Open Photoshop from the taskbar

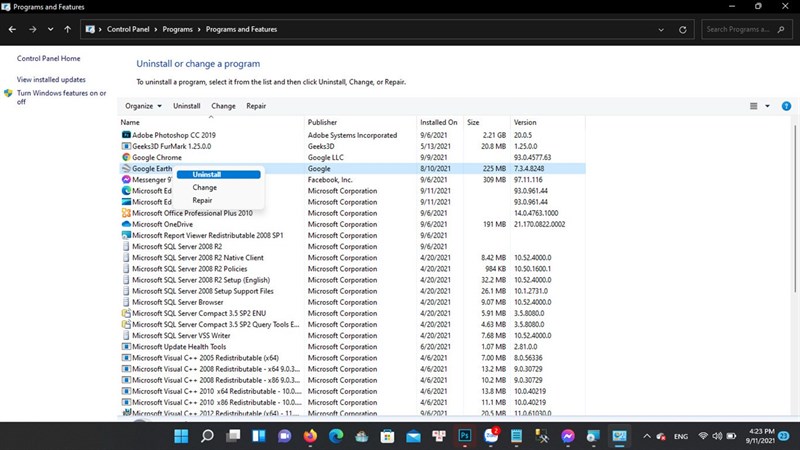click(x=464, y=436)
